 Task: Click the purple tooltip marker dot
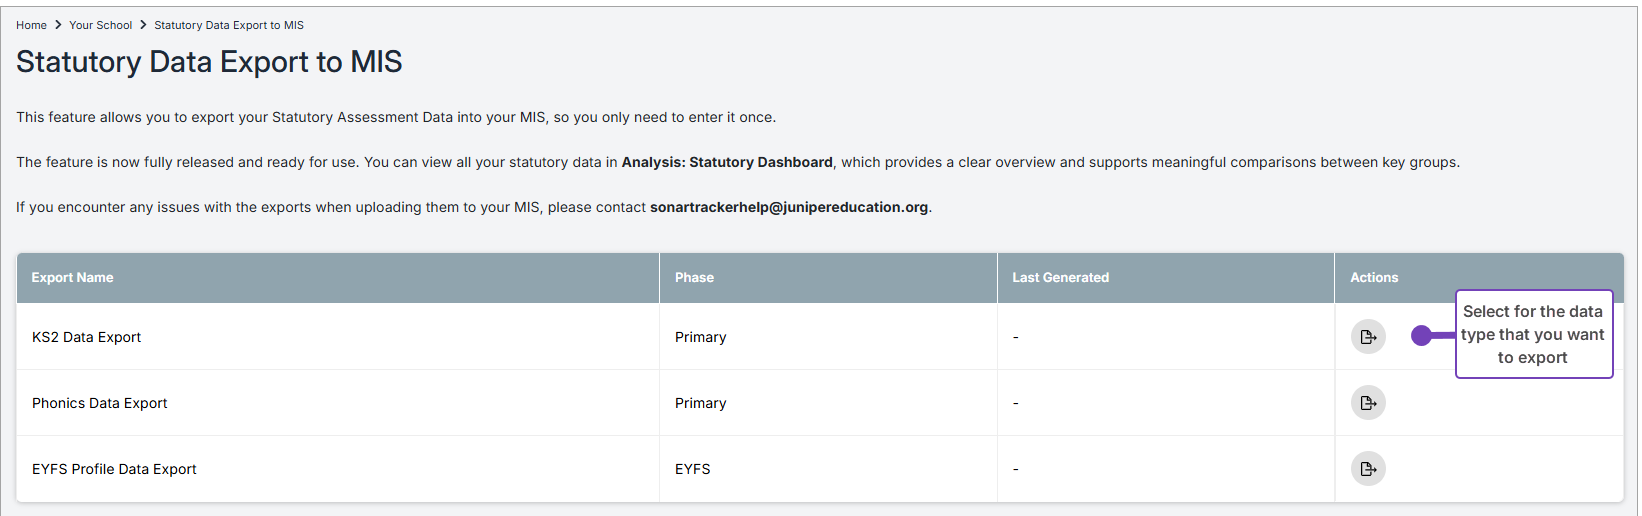1421,336
